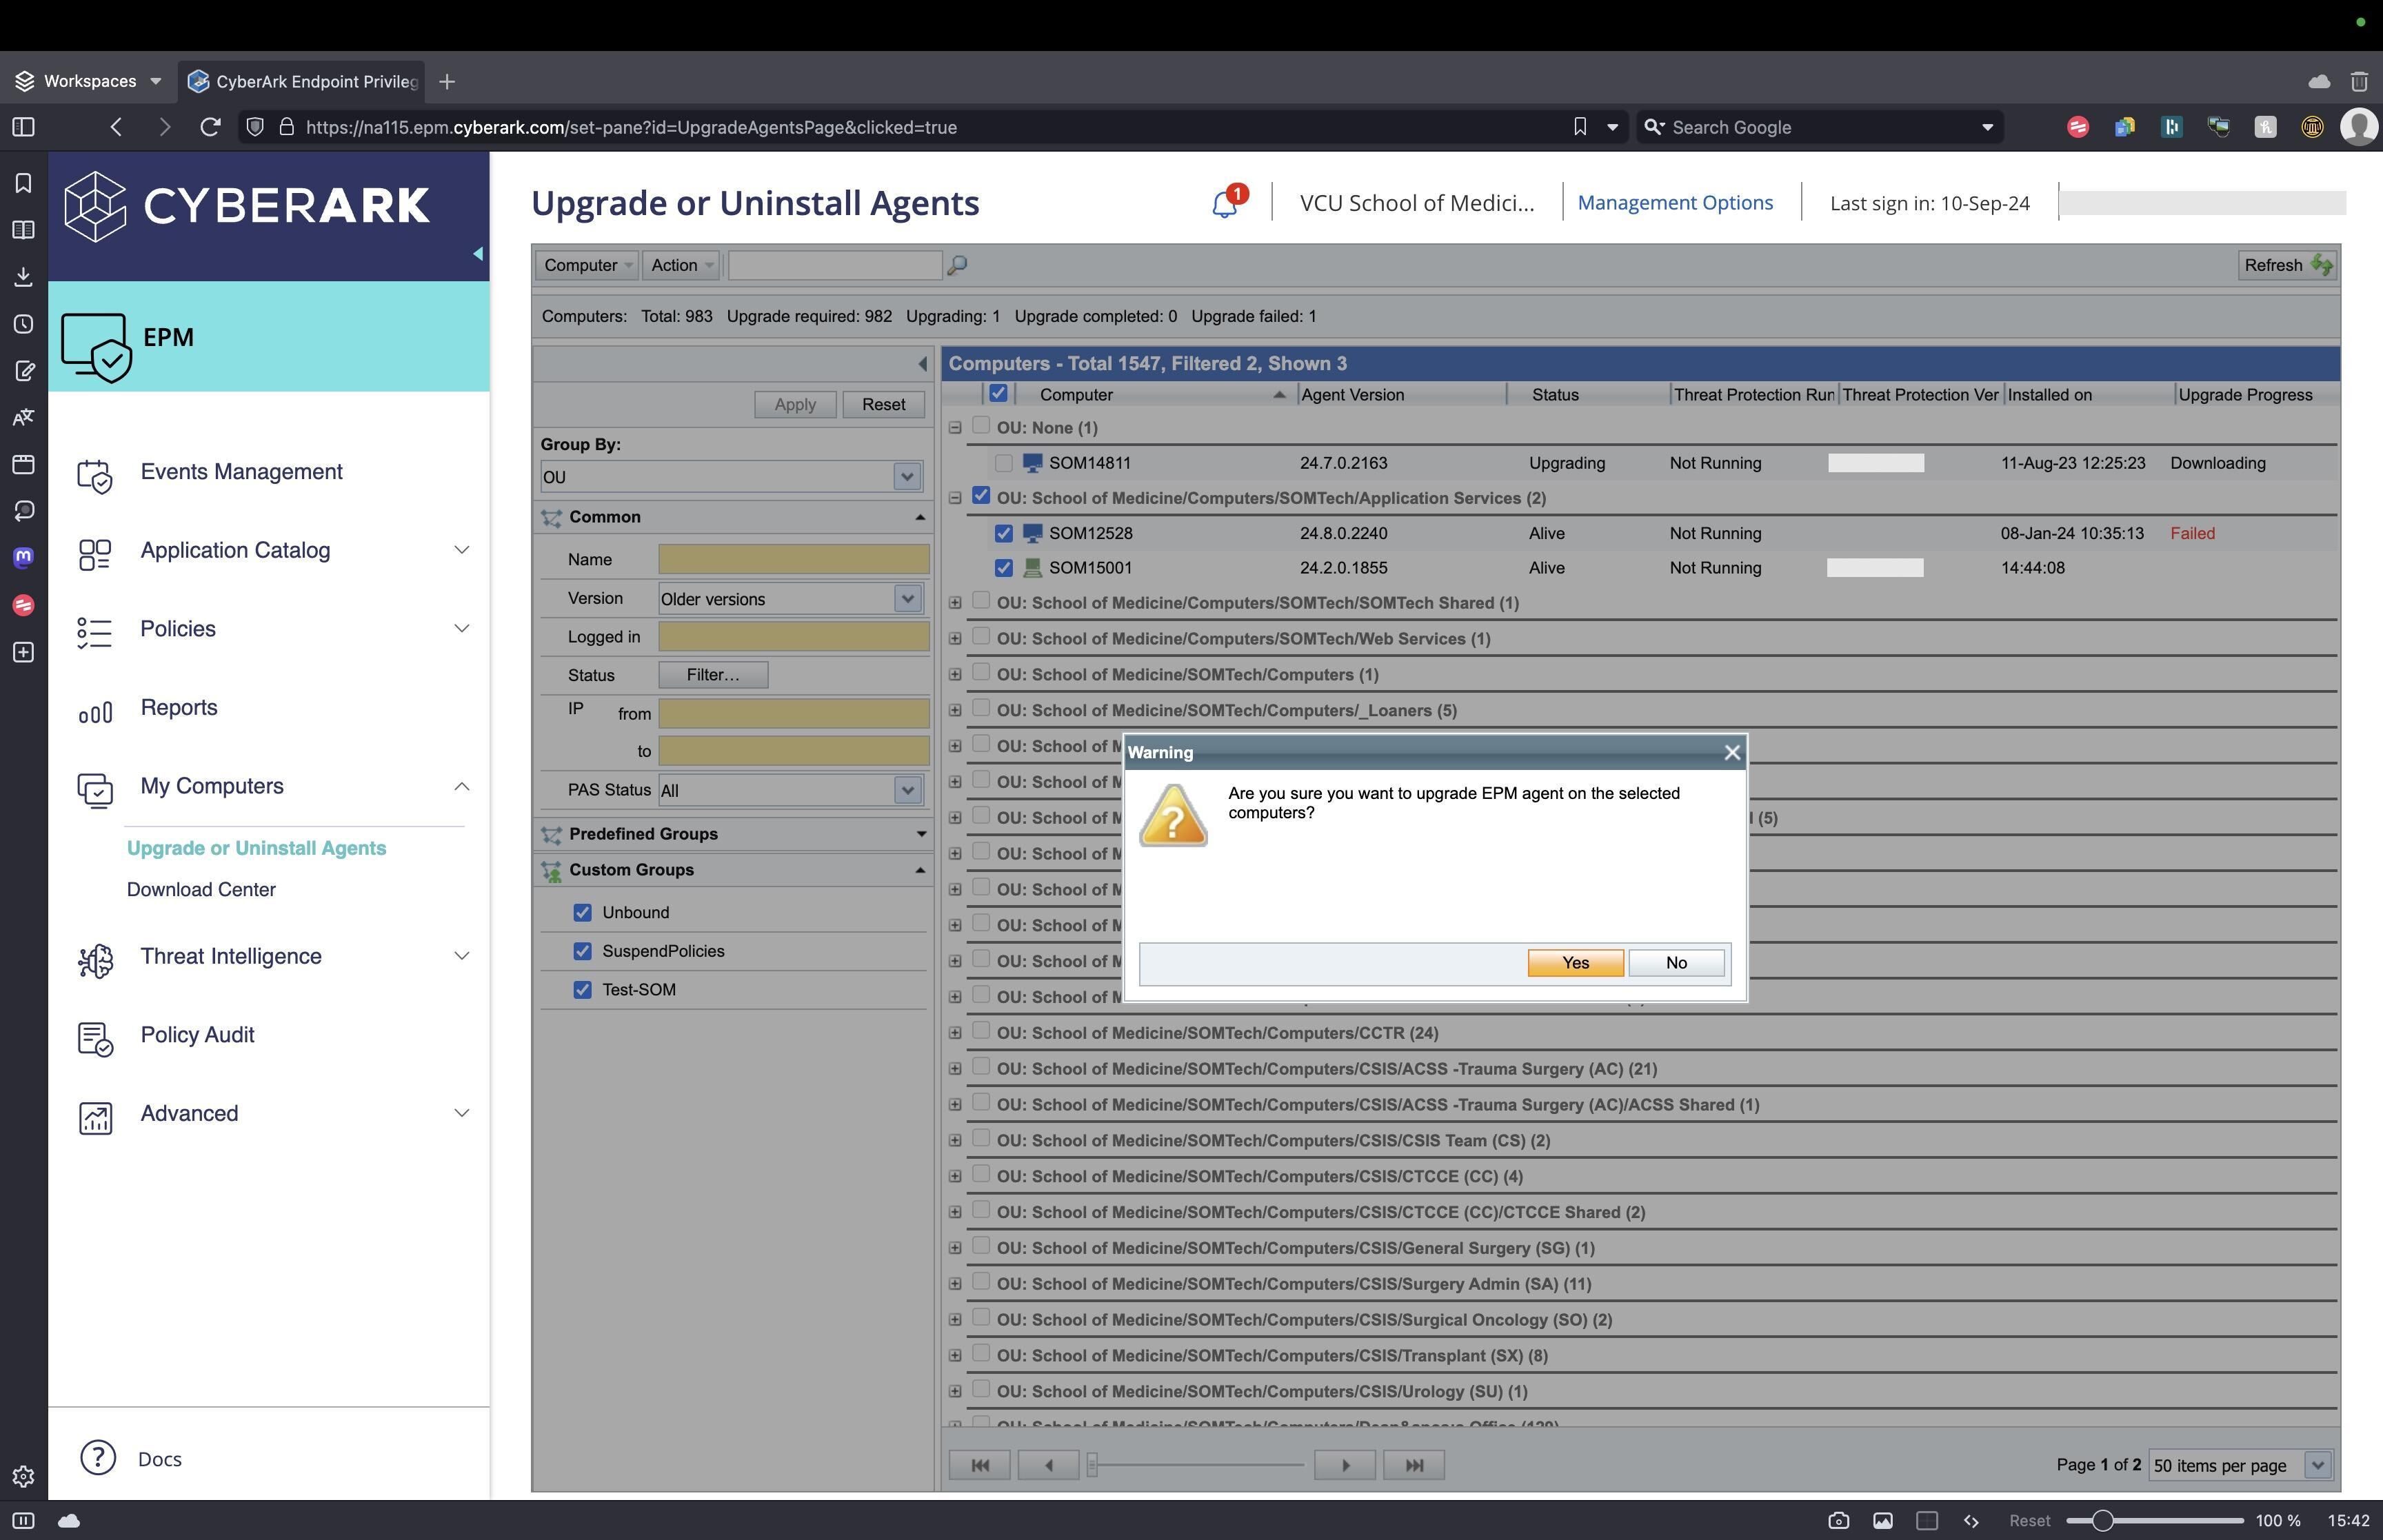Click the Logged in filter field
The width and height of the screenshot is (2383, 1540).
793,637
